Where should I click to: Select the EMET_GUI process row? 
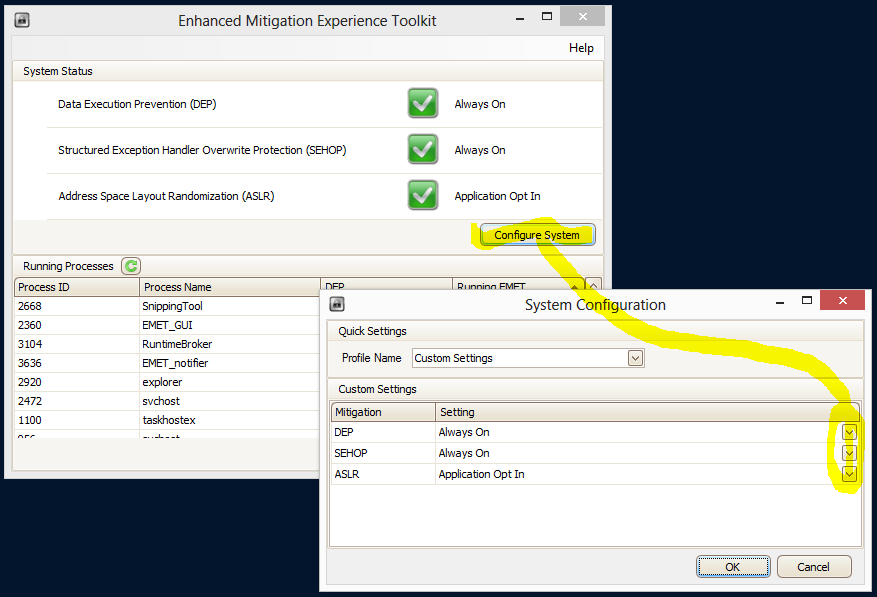coord(167,325)
